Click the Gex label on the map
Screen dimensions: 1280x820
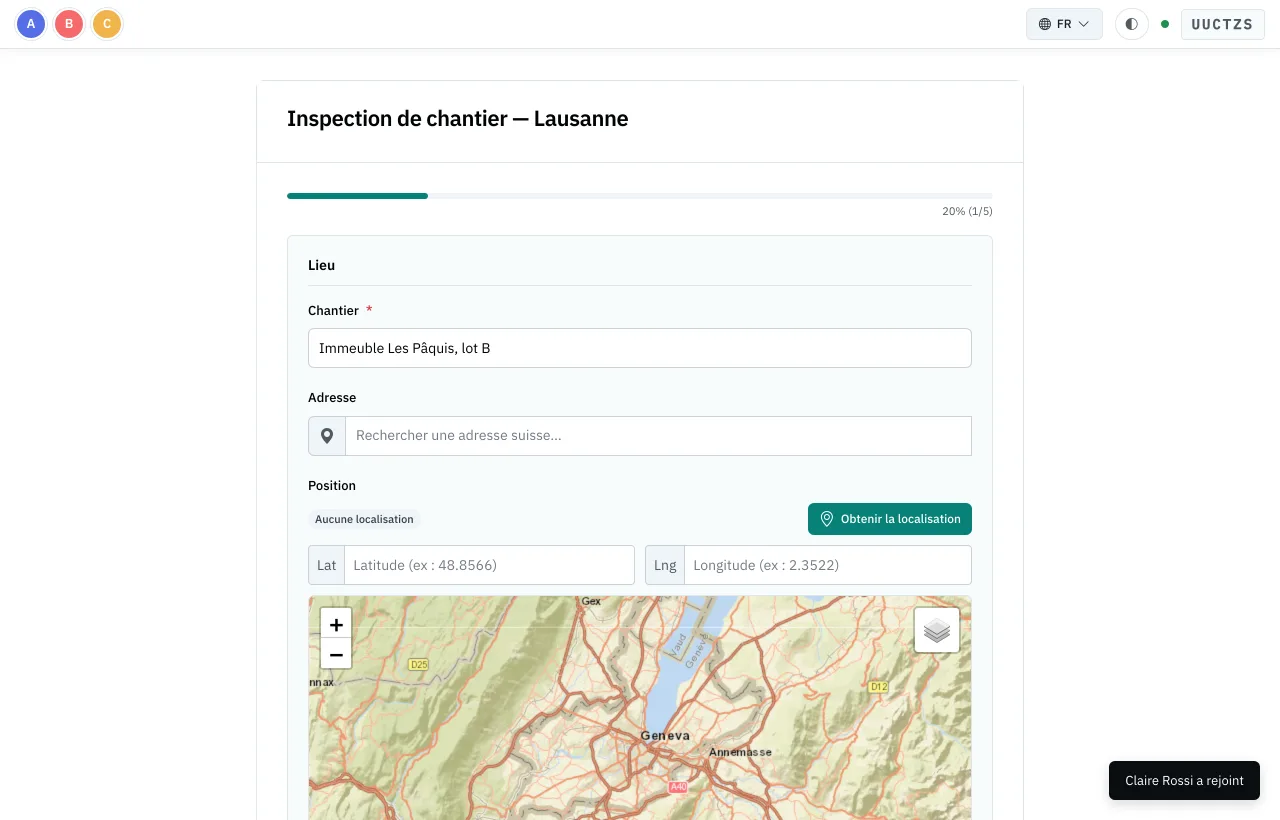(x=591, y=601)
